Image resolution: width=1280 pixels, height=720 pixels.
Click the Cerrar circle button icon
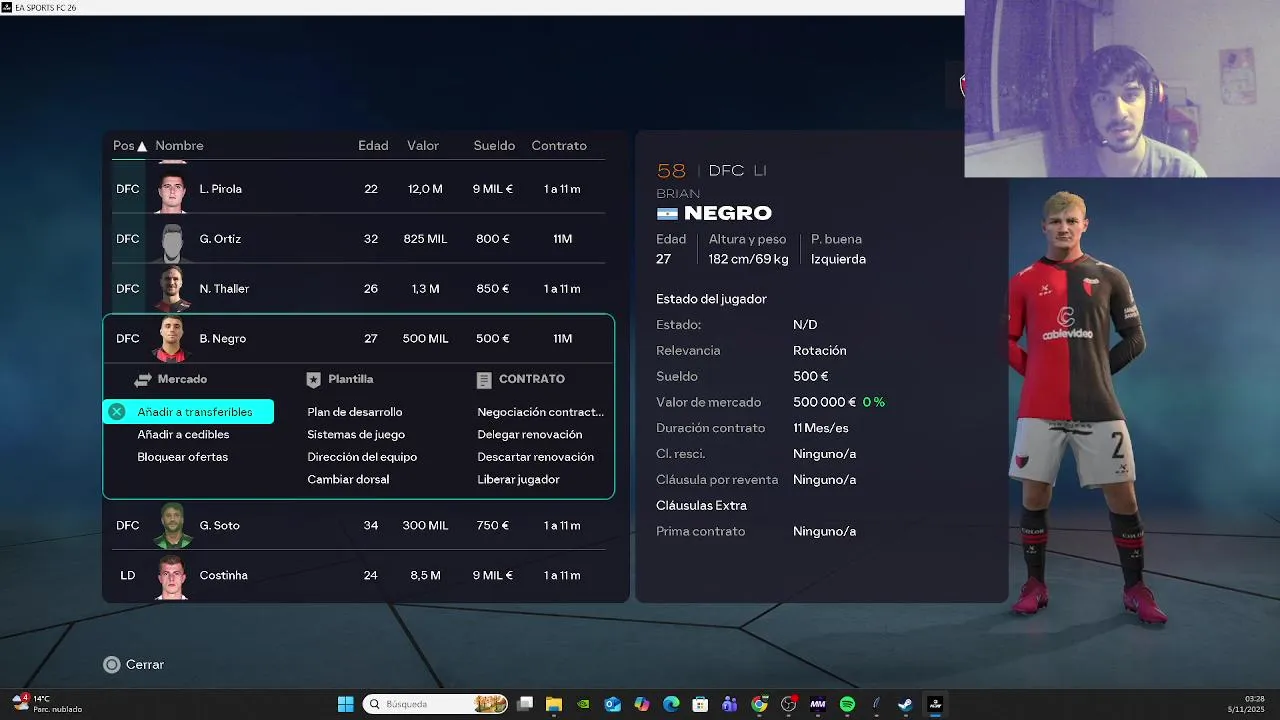point(112,665)
